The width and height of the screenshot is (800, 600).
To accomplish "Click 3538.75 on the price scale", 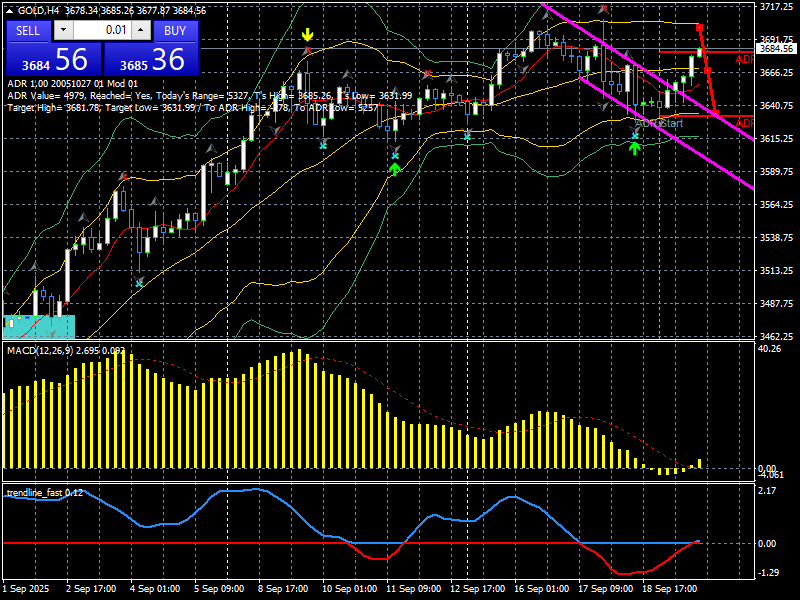I will coord(776,238).
